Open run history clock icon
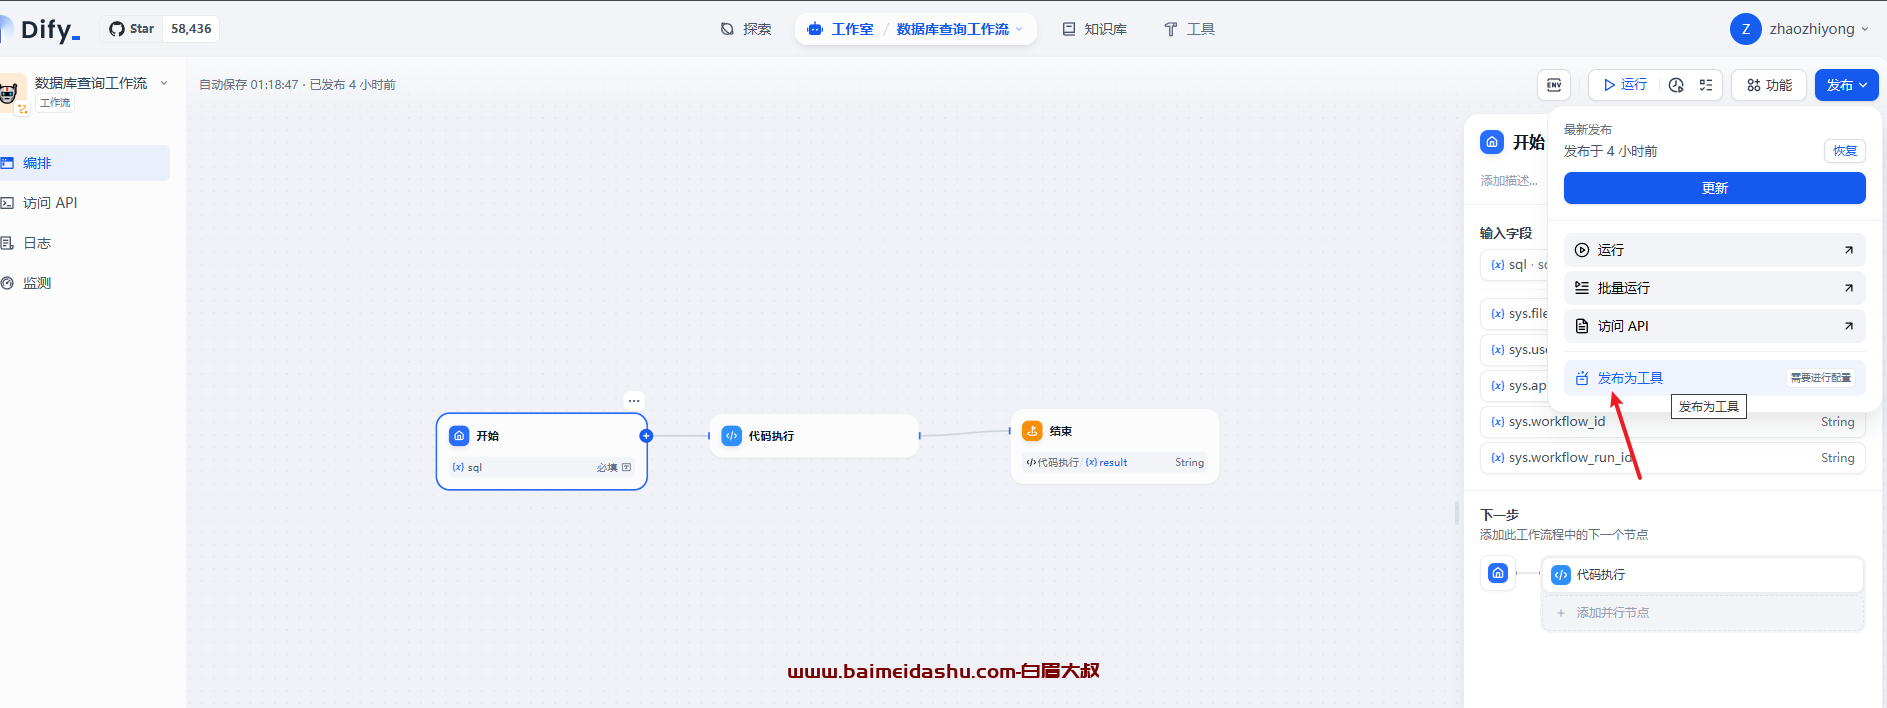Viewport: 1887px width, 708px height. [1676, 85]
